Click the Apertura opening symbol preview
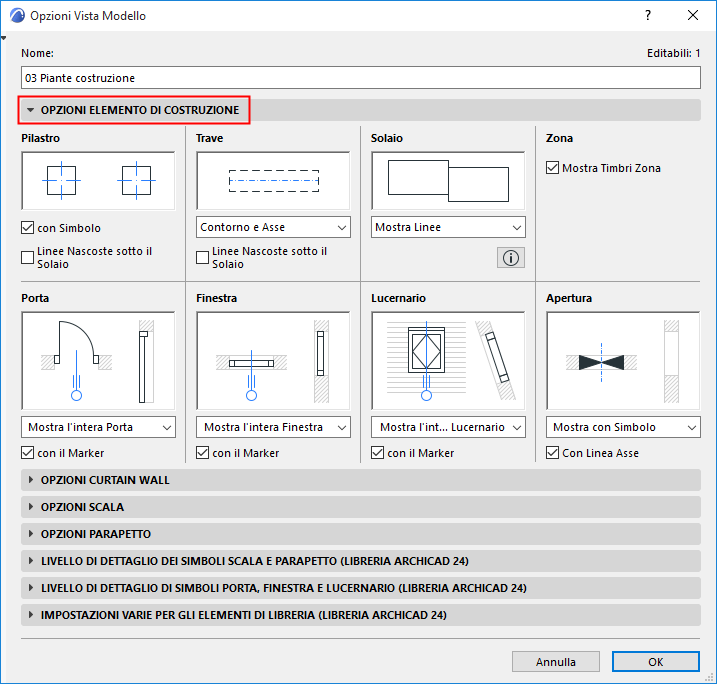This screenshot has width=717, height=684. [623, 361]
